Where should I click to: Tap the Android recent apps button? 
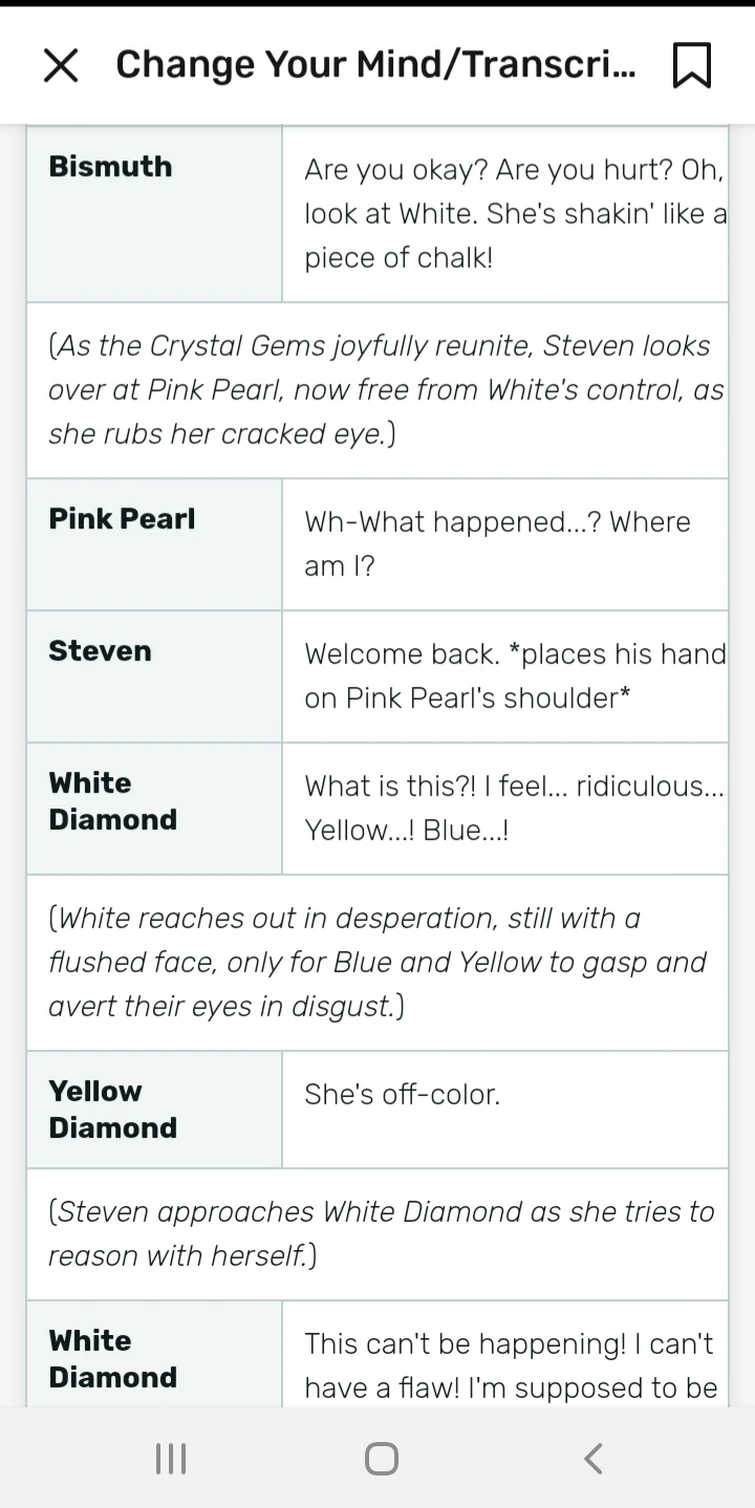click(171, 1458)
